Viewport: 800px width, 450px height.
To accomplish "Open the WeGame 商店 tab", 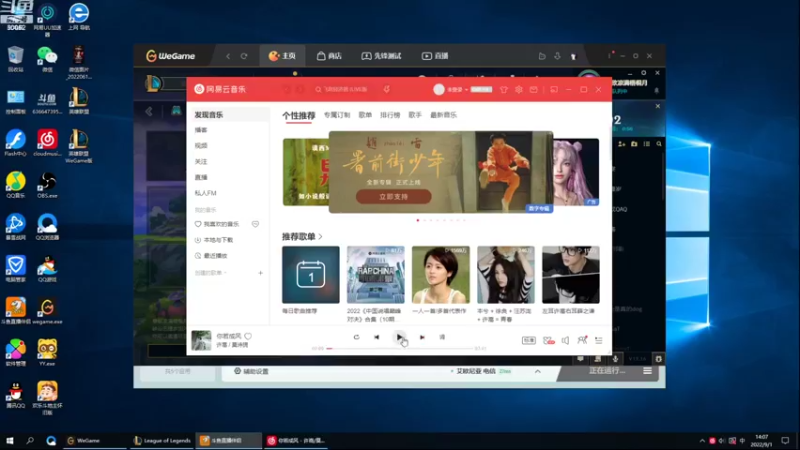I will 329,56.
